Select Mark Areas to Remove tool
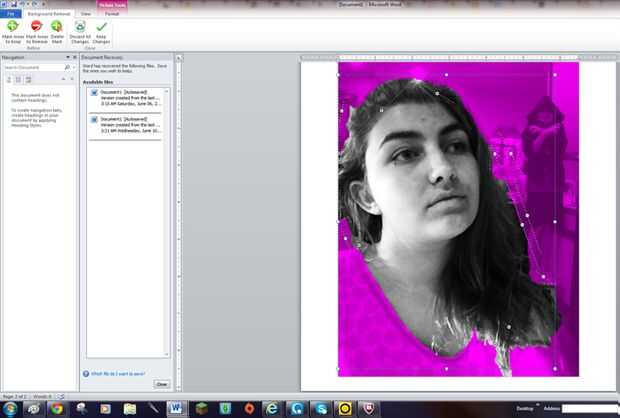 [37, 32]
